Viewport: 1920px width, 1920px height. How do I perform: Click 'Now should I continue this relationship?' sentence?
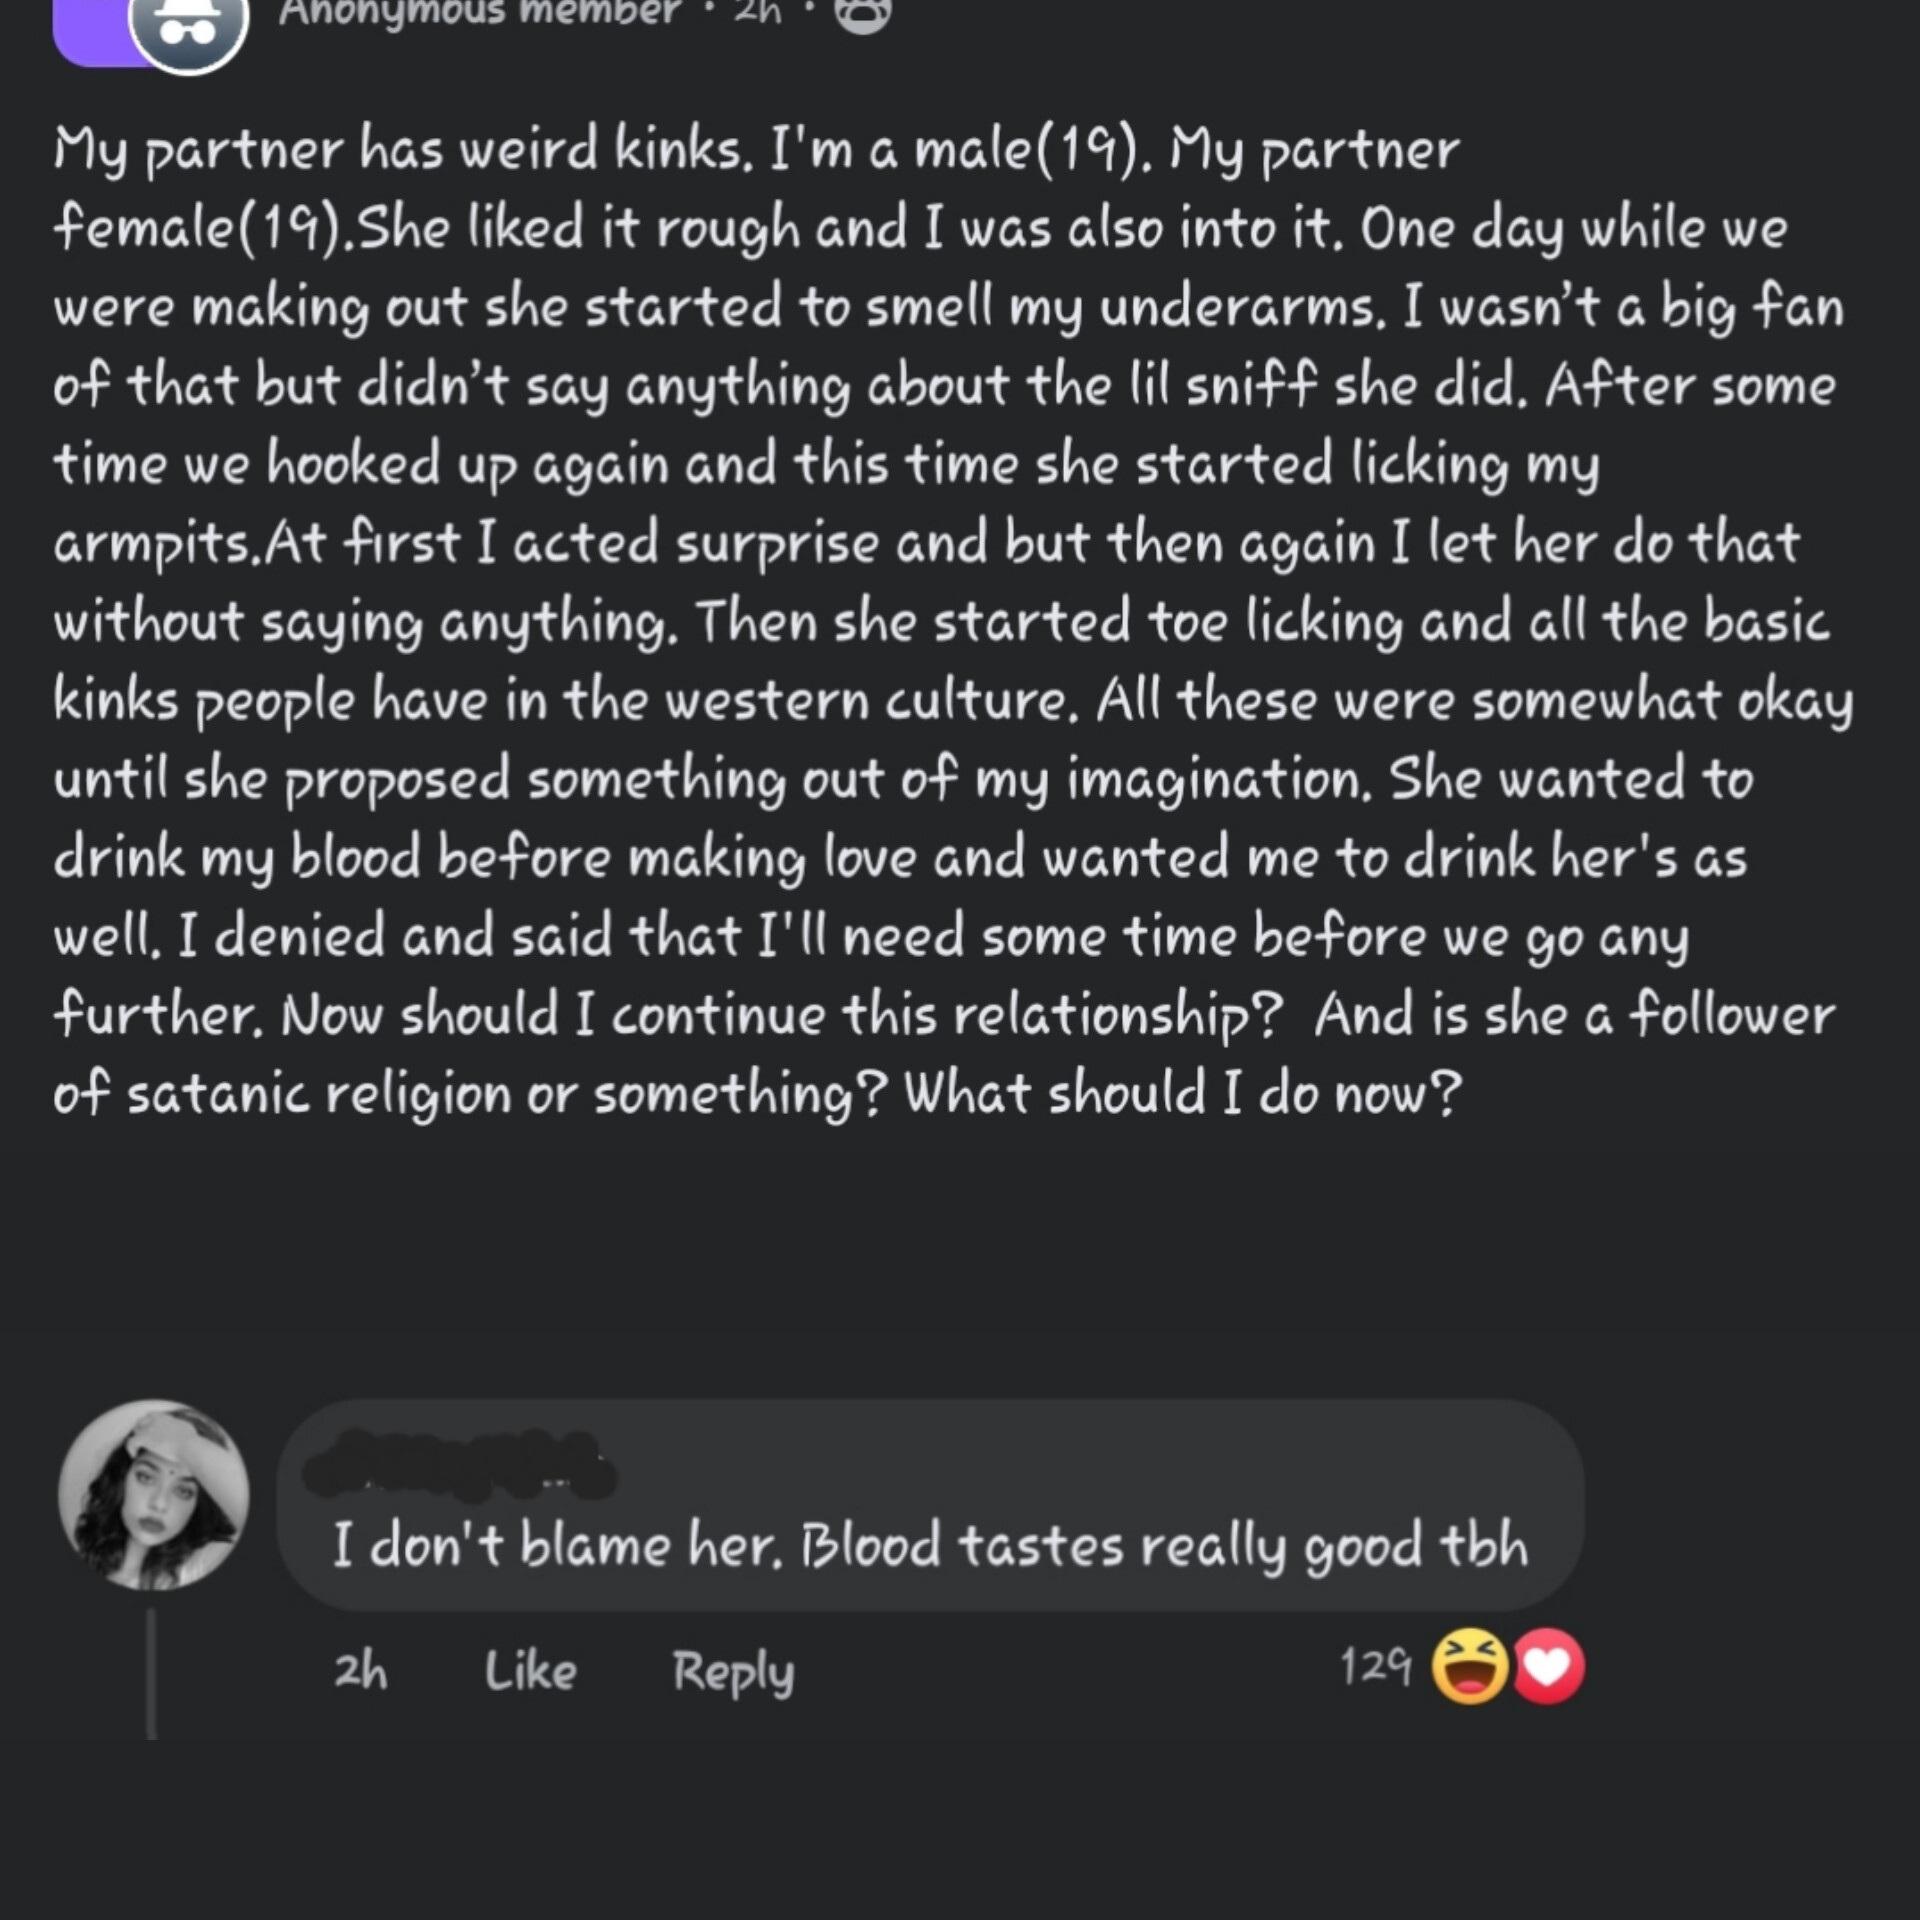coord(780,1015)
